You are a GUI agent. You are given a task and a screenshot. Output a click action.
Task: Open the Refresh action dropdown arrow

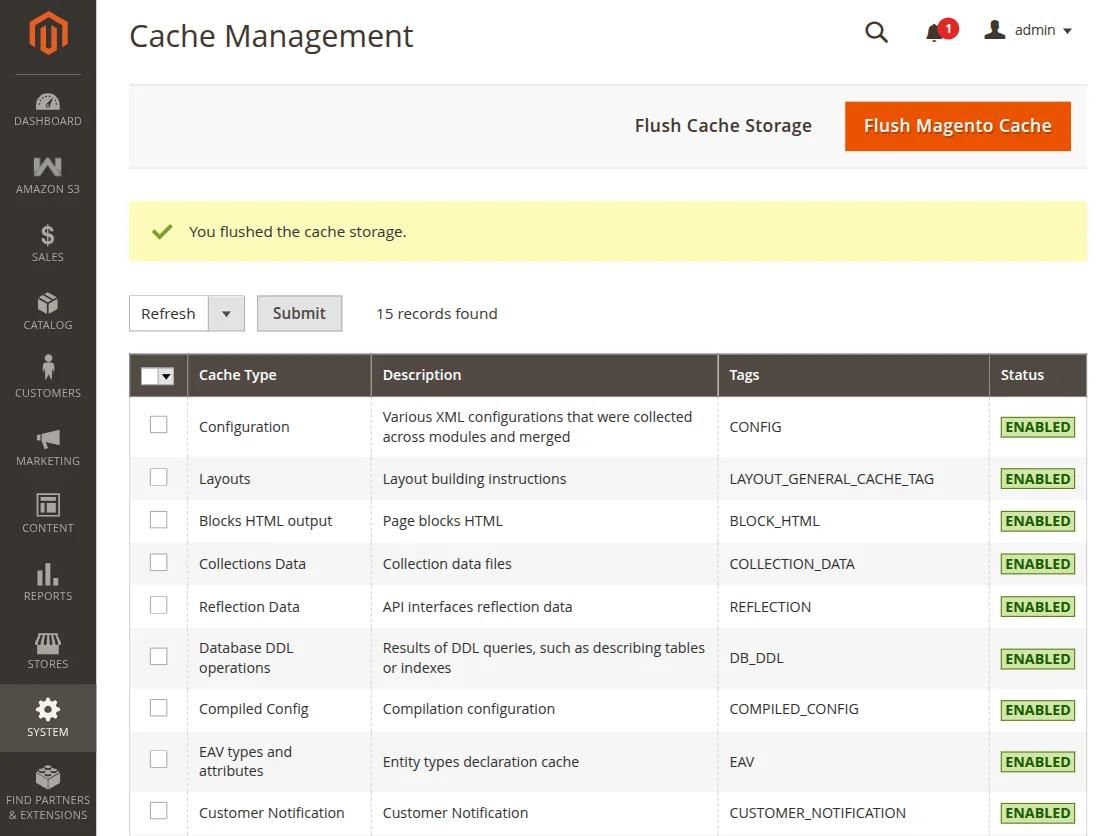227,313
